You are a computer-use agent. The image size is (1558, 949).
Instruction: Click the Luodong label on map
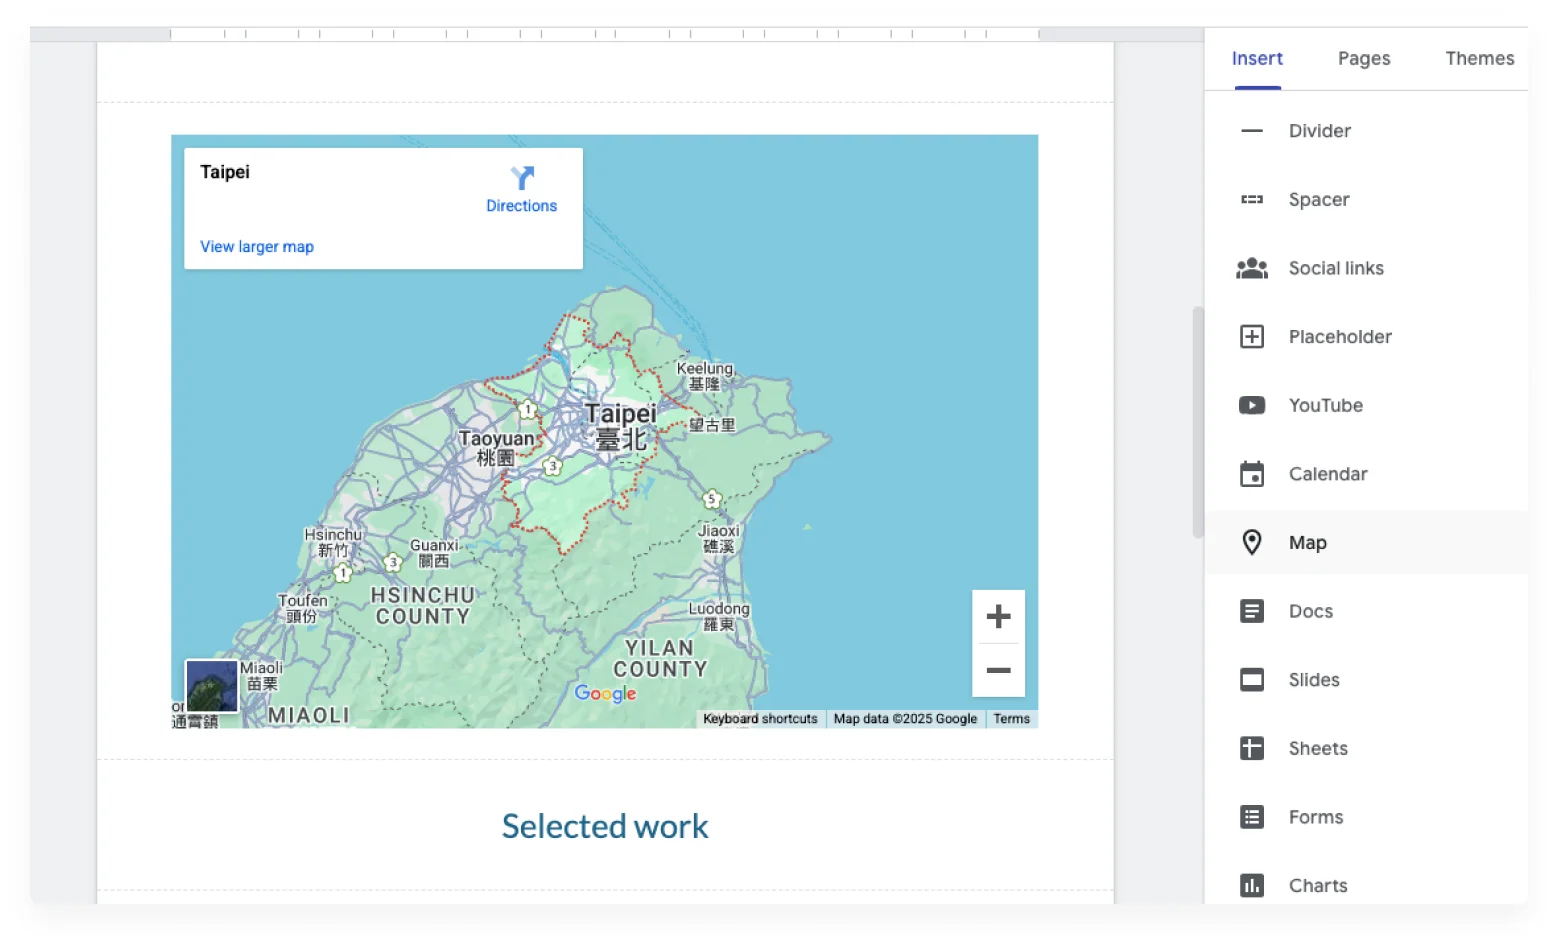pos(719,616)
